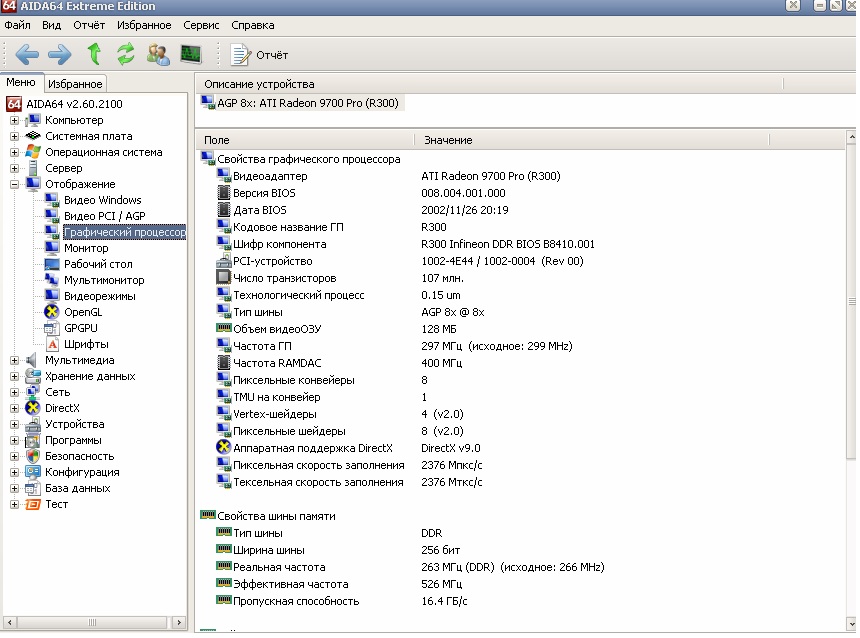Open the Справка menu
The height and width of the screenshot is (638, 860).
[x=252, y=25]
